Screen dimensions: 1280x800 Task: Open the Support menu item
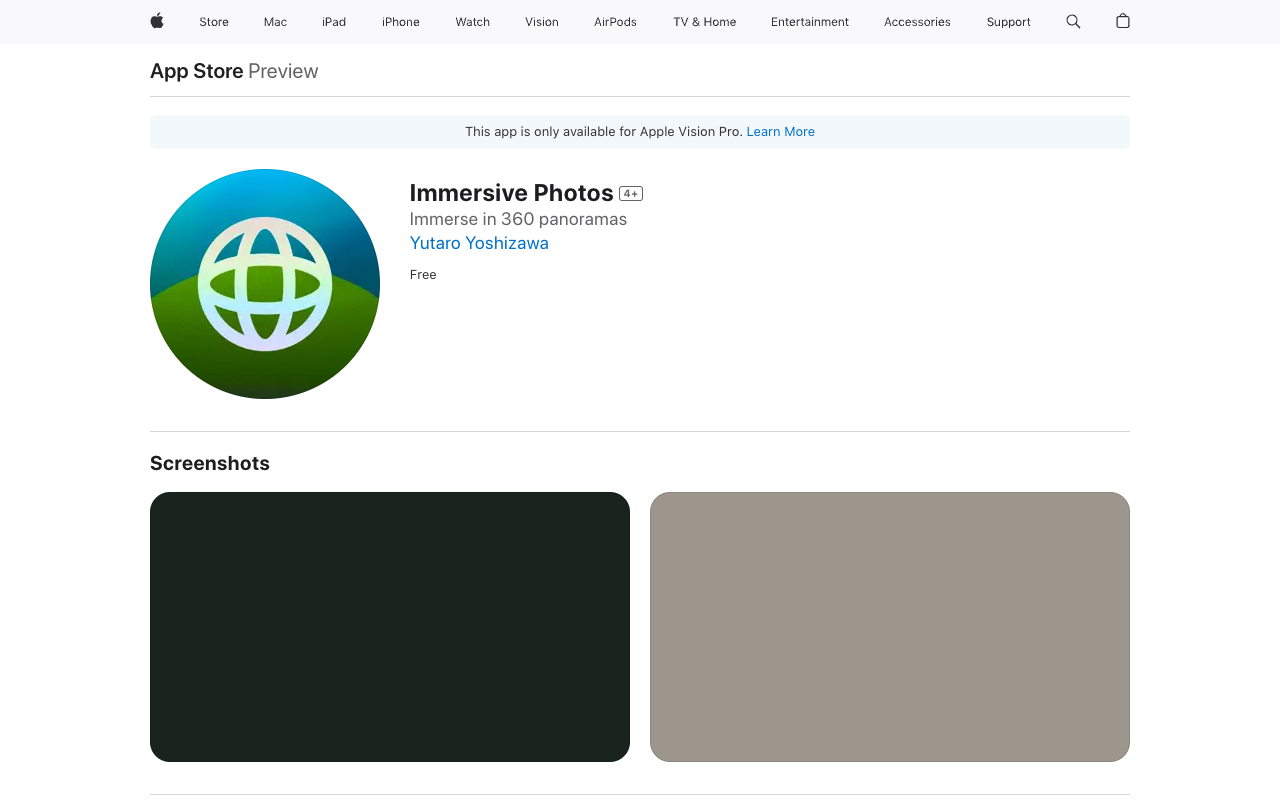pos(1008,22)
